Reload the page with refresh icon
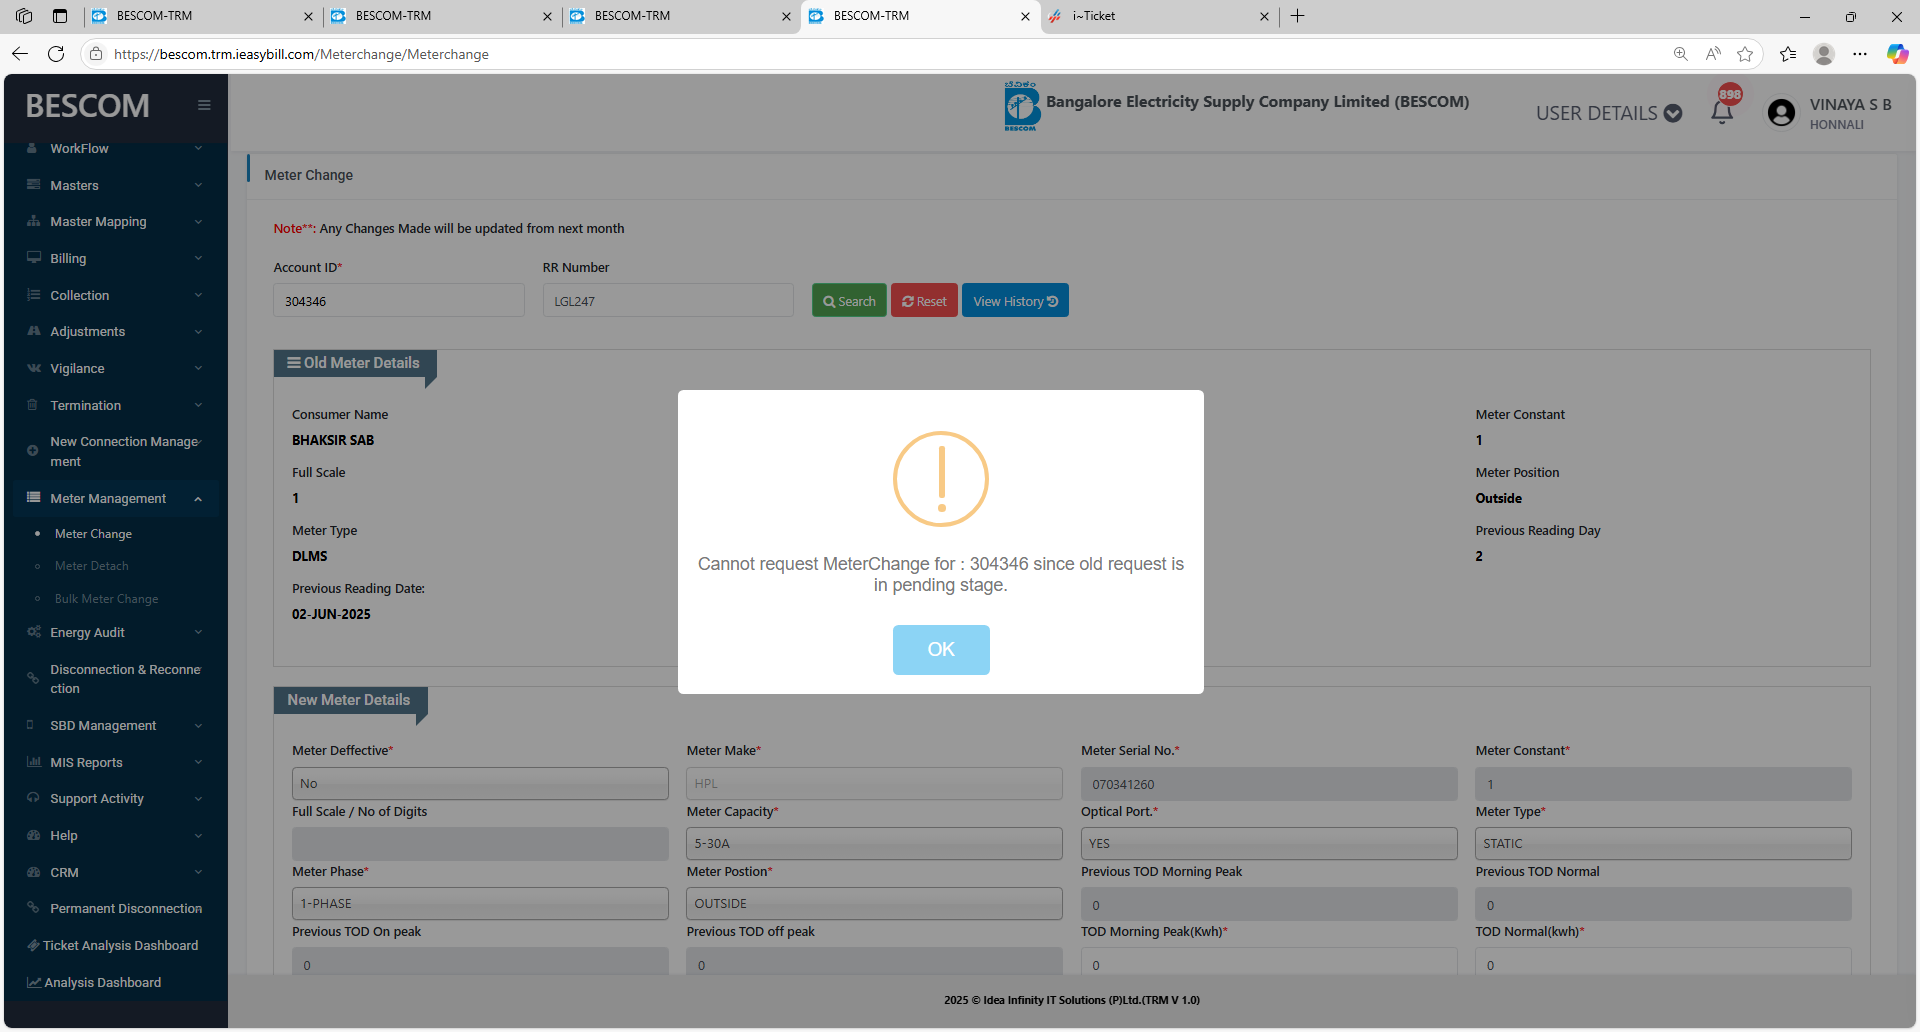Image resolution: width=1920 pixels, height=1032 pixels. 56,54
